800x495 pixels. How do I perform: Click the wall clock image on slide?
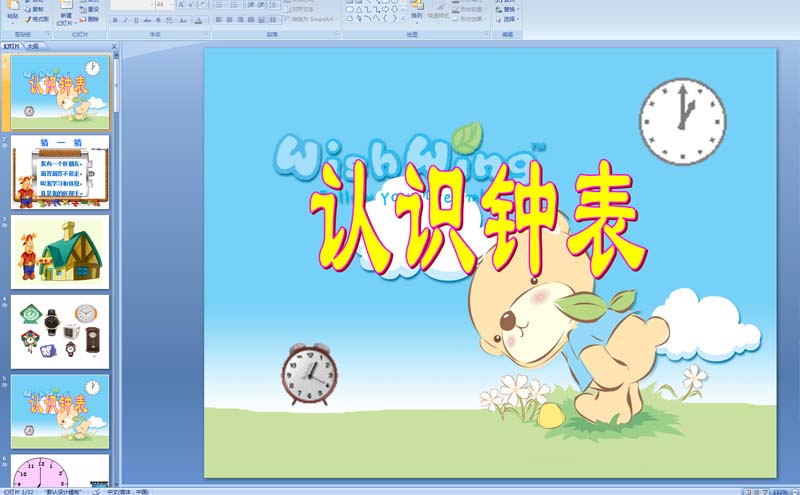click(683, 121)
